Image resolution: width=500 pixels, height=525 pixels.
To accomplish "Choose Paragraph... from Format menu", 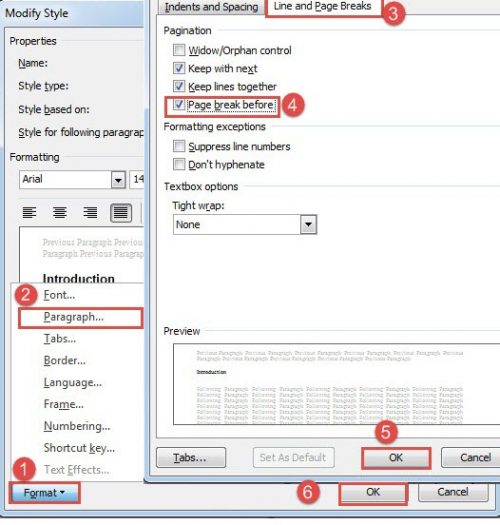I will coord(74,317).
